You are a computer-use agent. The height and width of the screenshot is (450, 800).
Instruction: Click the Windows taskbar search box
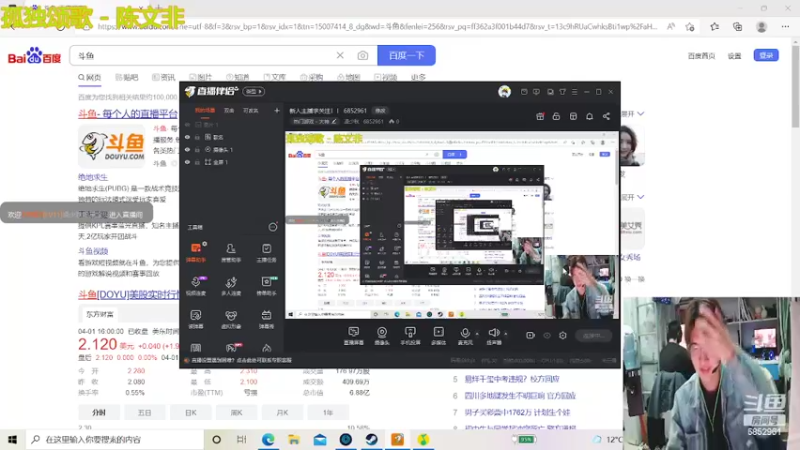[114, 439]
